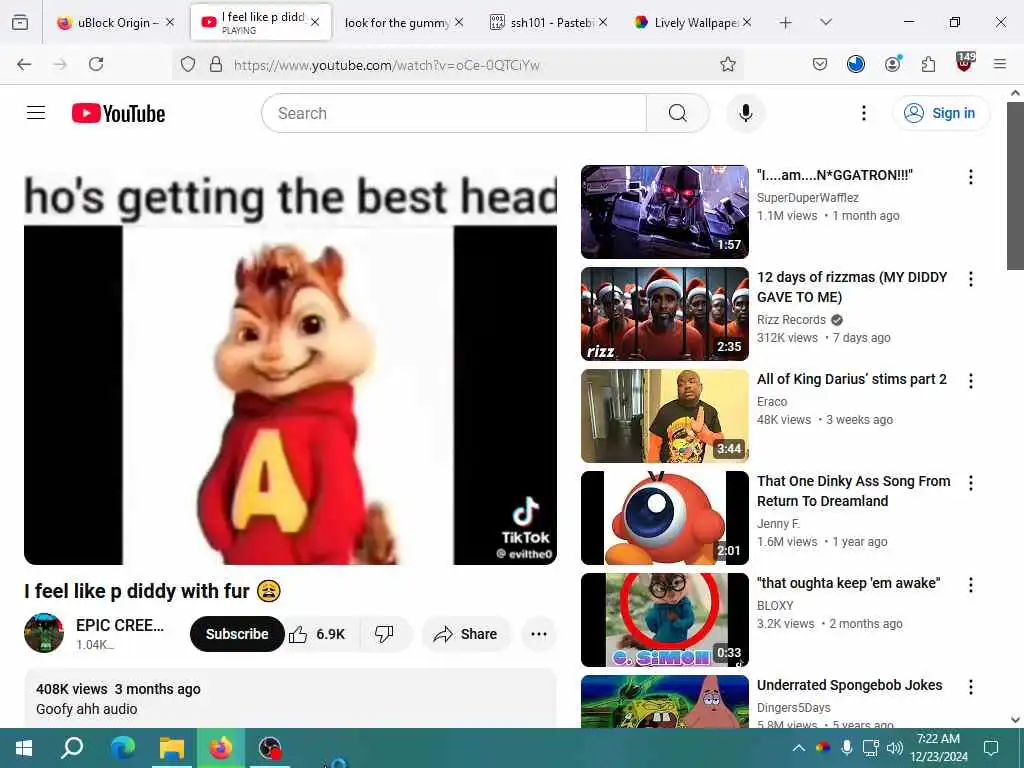Share this video
This screenshot has width=1024, height=768.
(466, 634)
